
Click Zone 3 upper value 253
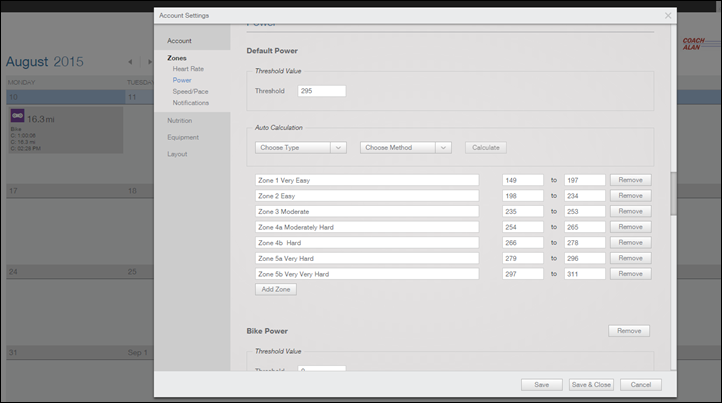click(x=585, y=211)
